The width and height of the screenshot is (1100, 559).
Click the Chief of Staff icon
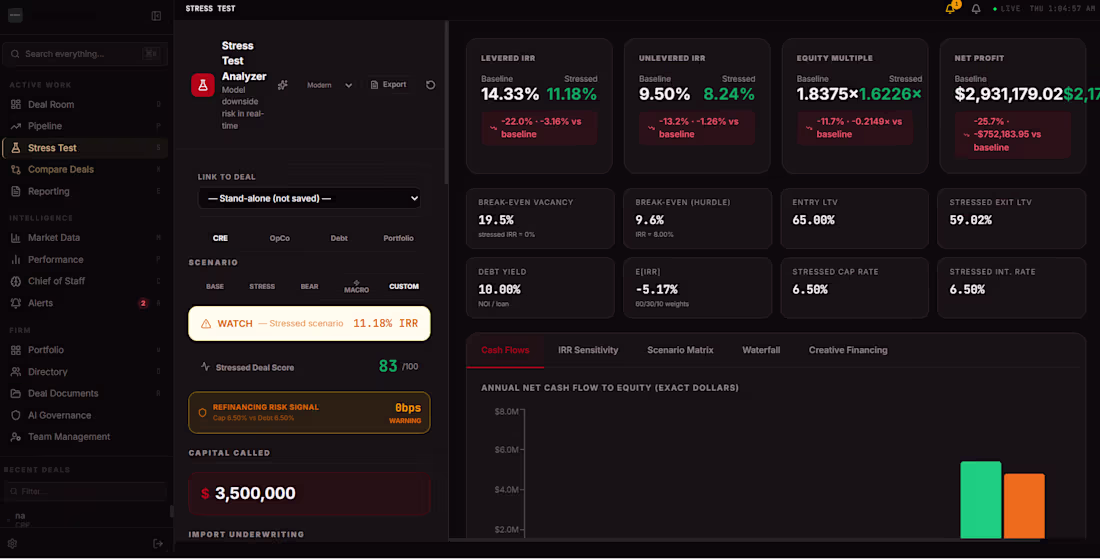[x=15, y=281]
